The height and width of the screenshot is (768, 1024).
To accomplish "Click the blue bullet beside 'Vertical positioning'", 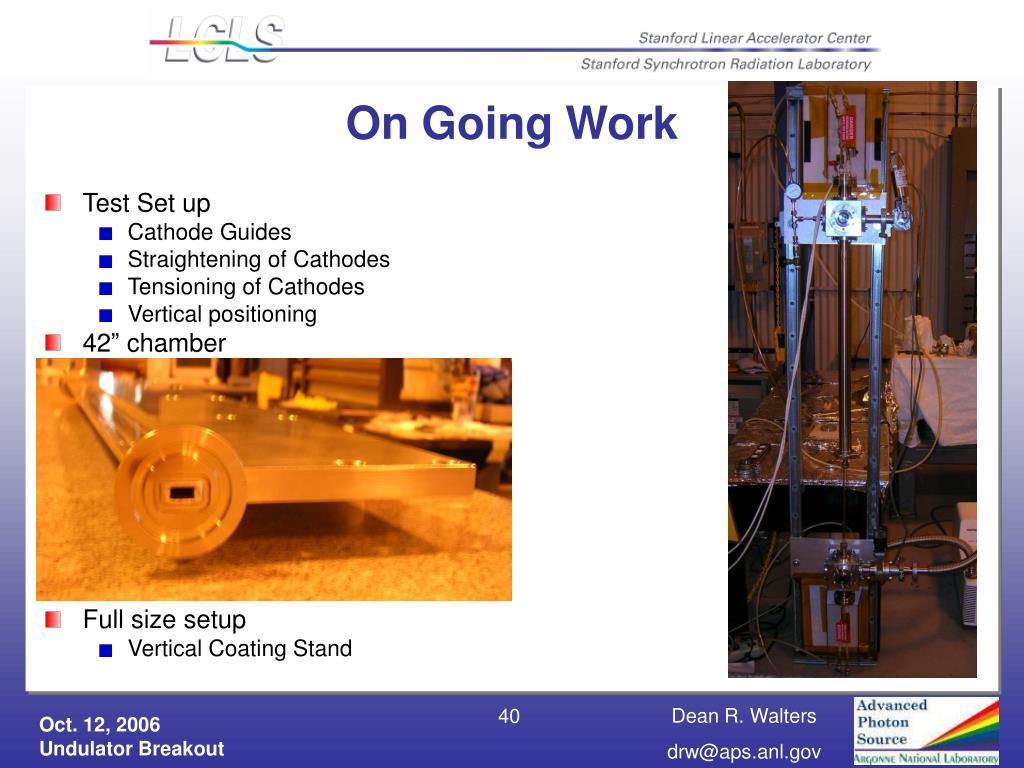I will click(x=106, y=316).
